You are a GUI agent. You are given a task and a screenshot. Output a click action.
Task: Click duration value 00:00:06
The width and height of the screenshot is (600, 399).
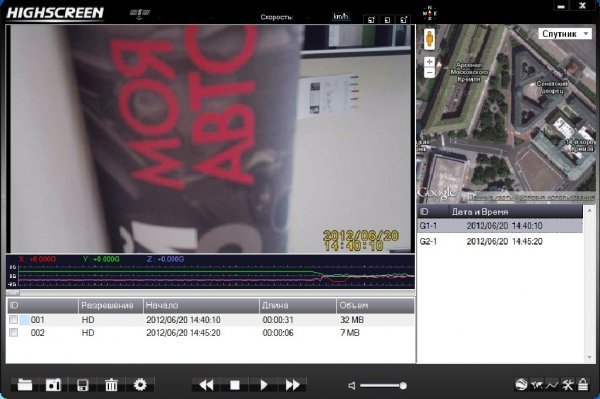coord(278,333)
